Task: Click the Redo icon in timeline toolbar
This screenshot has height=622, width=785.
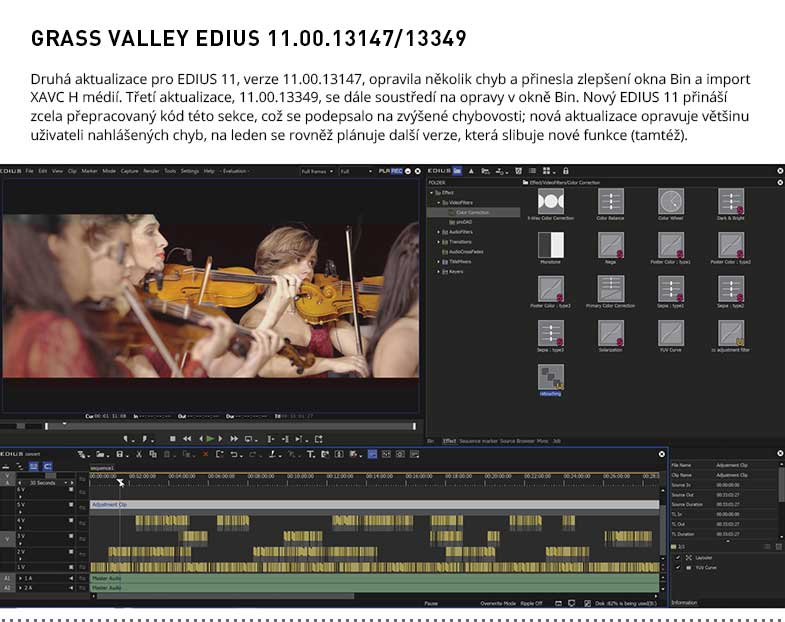Action: coord(253,454)
